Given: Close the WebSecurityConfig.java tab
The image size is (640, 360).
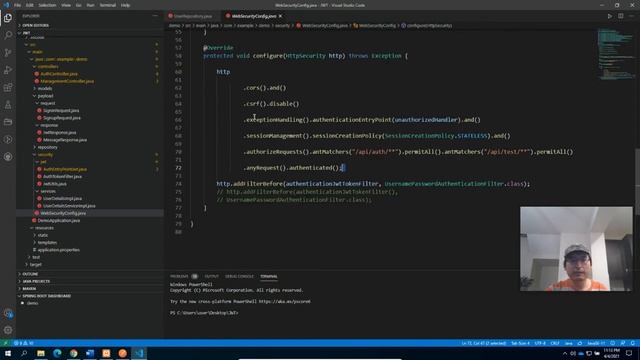Looking at the screenshot, I should (x=280, y=16).
